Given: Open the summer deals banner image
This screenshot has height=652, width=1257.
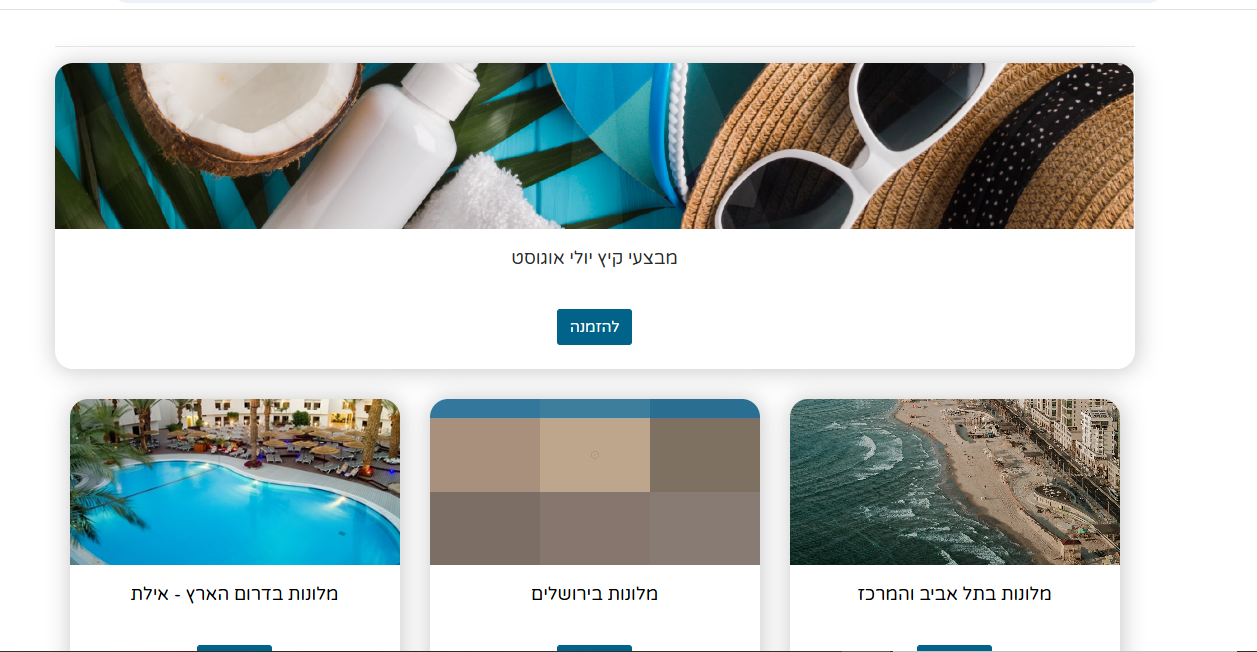Looking at the screenshot, I should (594, 146).
